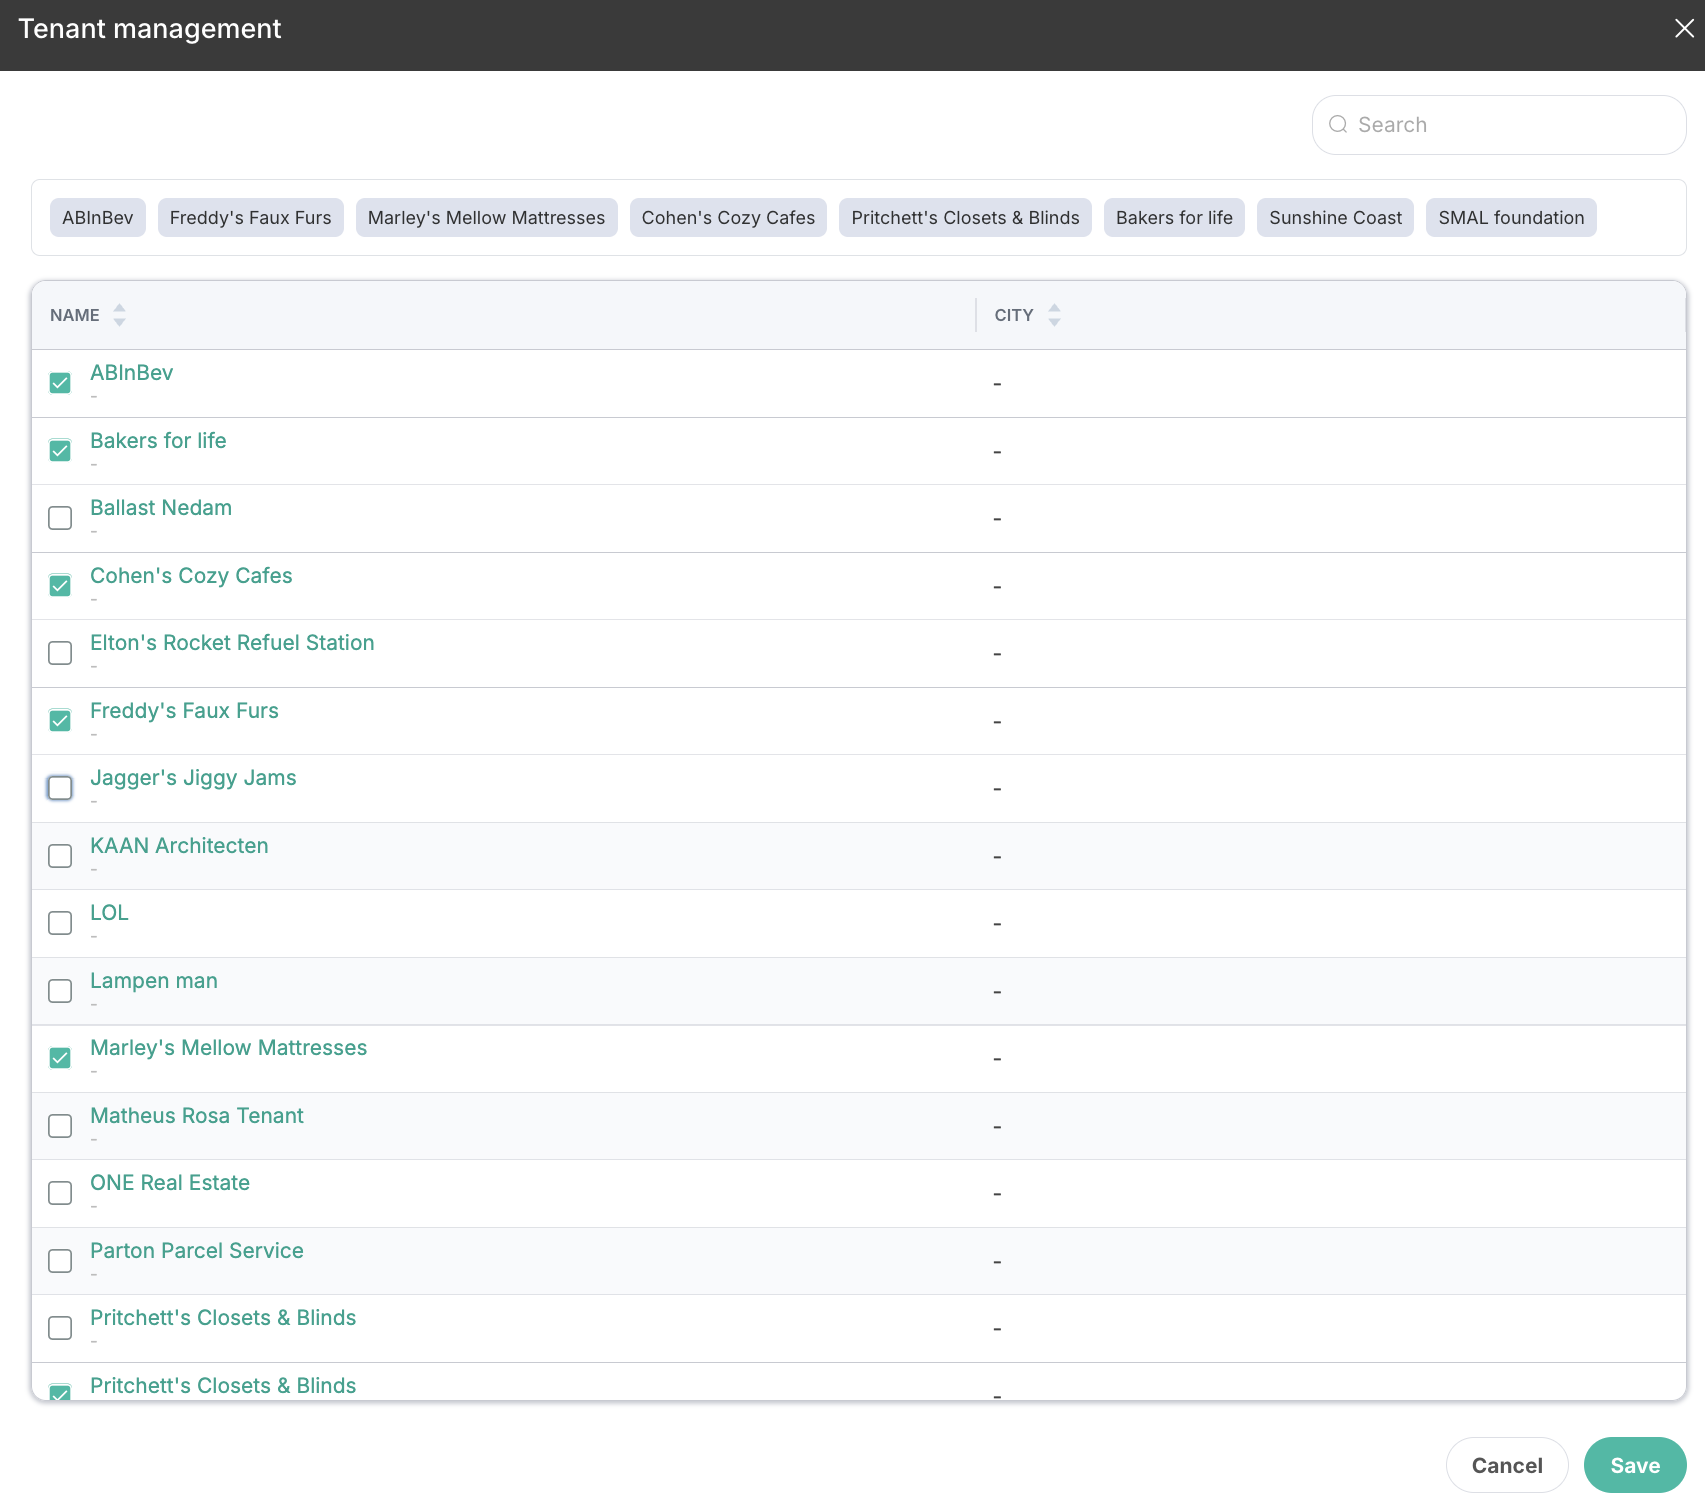The height and width of the screenshot is (1501, 1705).
Task: Select the Freddy's Faux Furs tag chip
Action: pyautogui.click(x=251, y=218)
